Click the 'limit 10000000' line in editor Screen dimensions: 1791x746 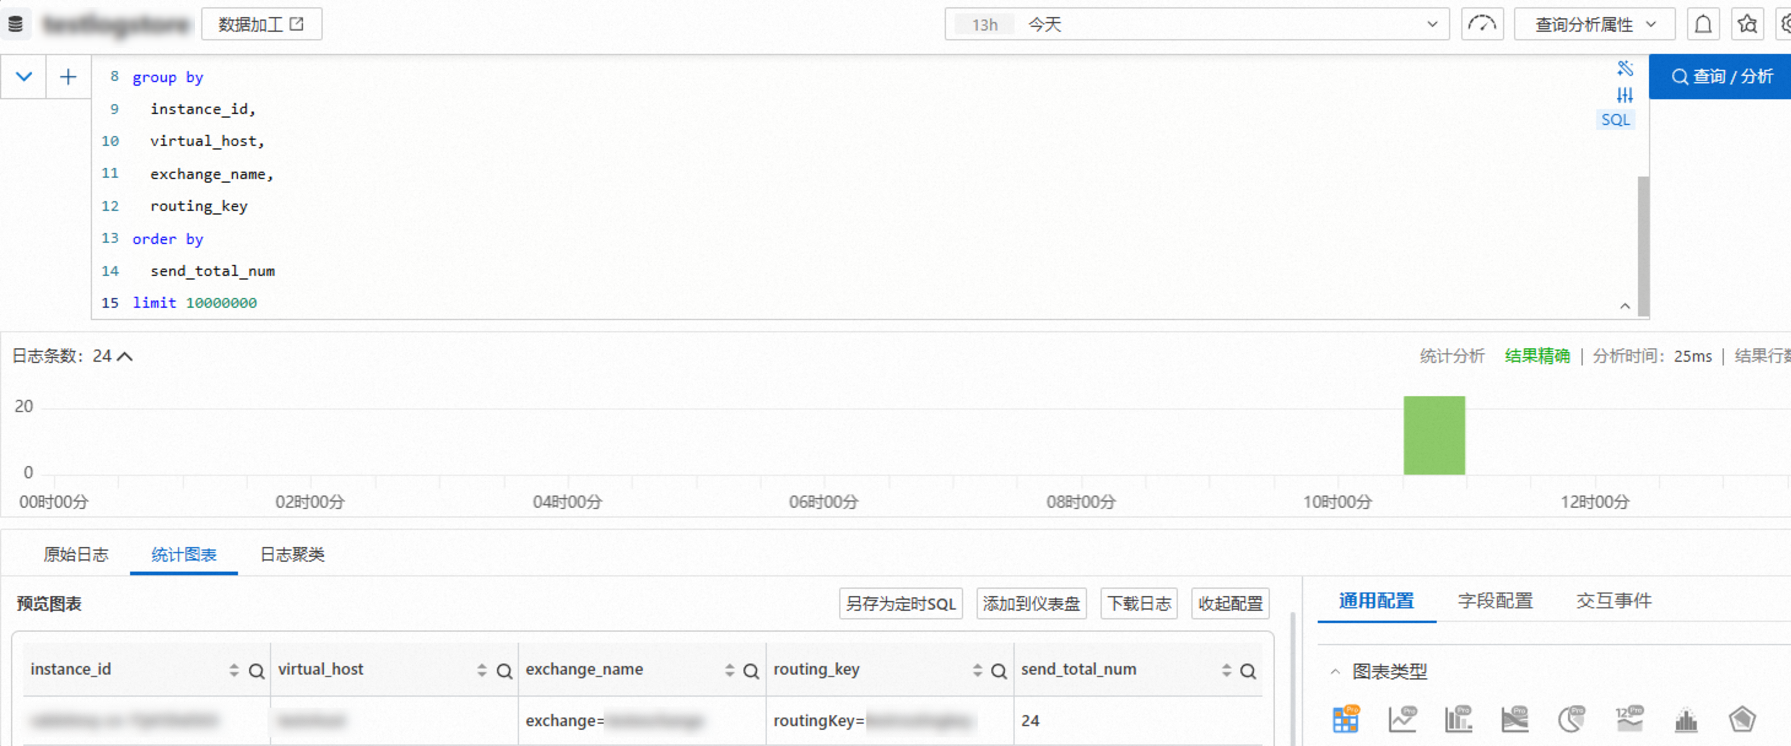194,303
